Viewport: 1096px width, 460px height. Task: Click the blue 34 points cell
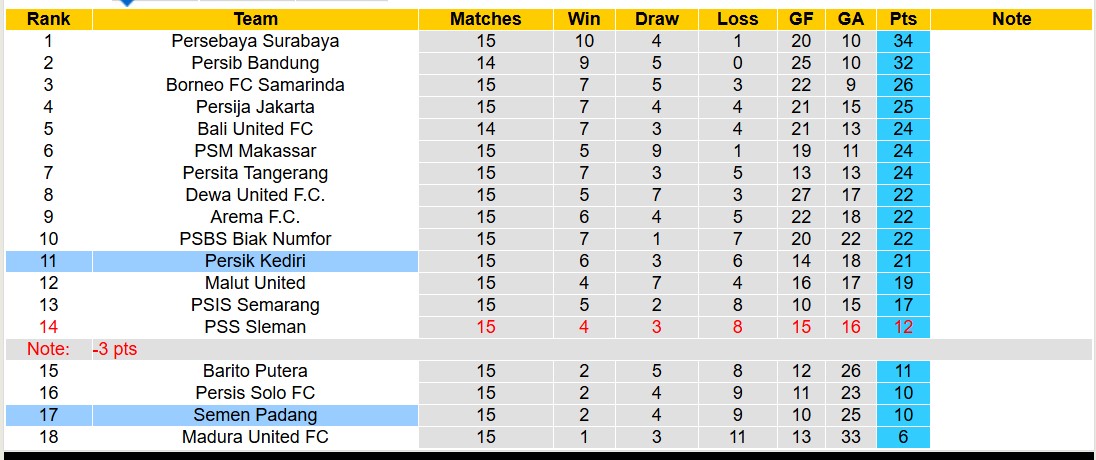pos(903,41)
